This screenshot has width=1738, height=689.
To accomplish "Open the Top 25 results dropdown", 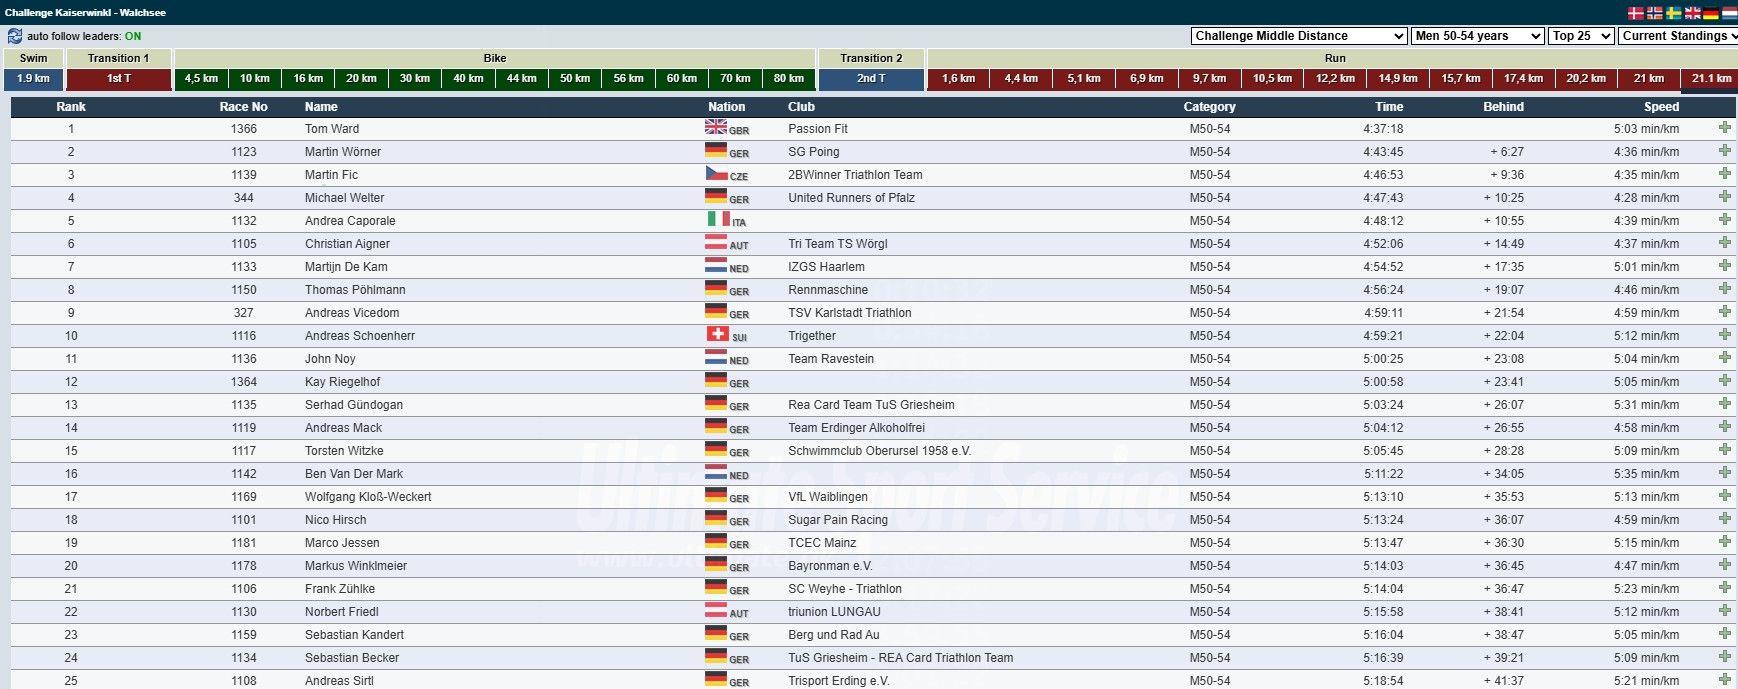I will pyautogui.click(x=1581, y=36).
